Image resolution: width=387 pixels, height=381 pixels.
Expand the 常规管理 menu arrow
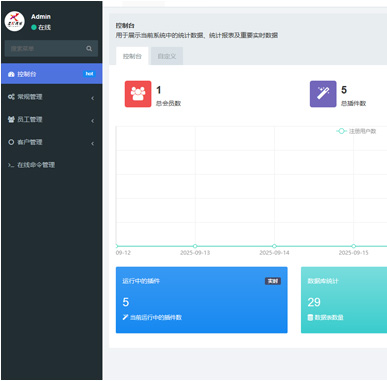93,98
